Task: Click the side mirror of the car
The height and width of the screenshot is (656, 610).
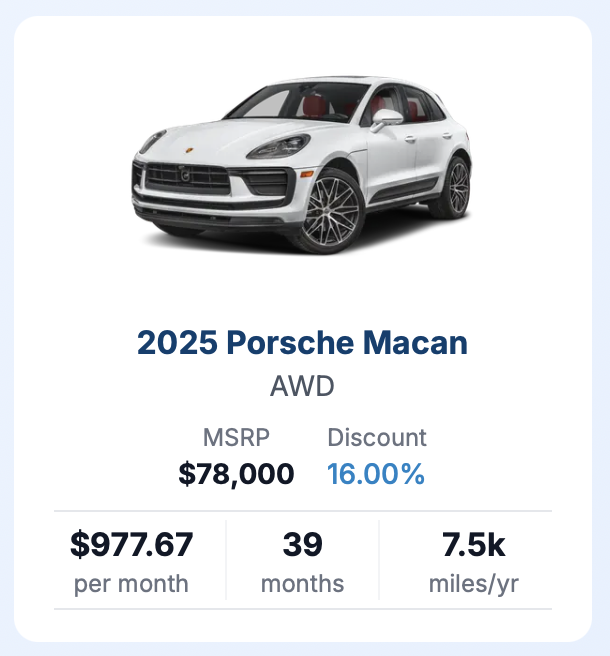Action: point(386,119)
